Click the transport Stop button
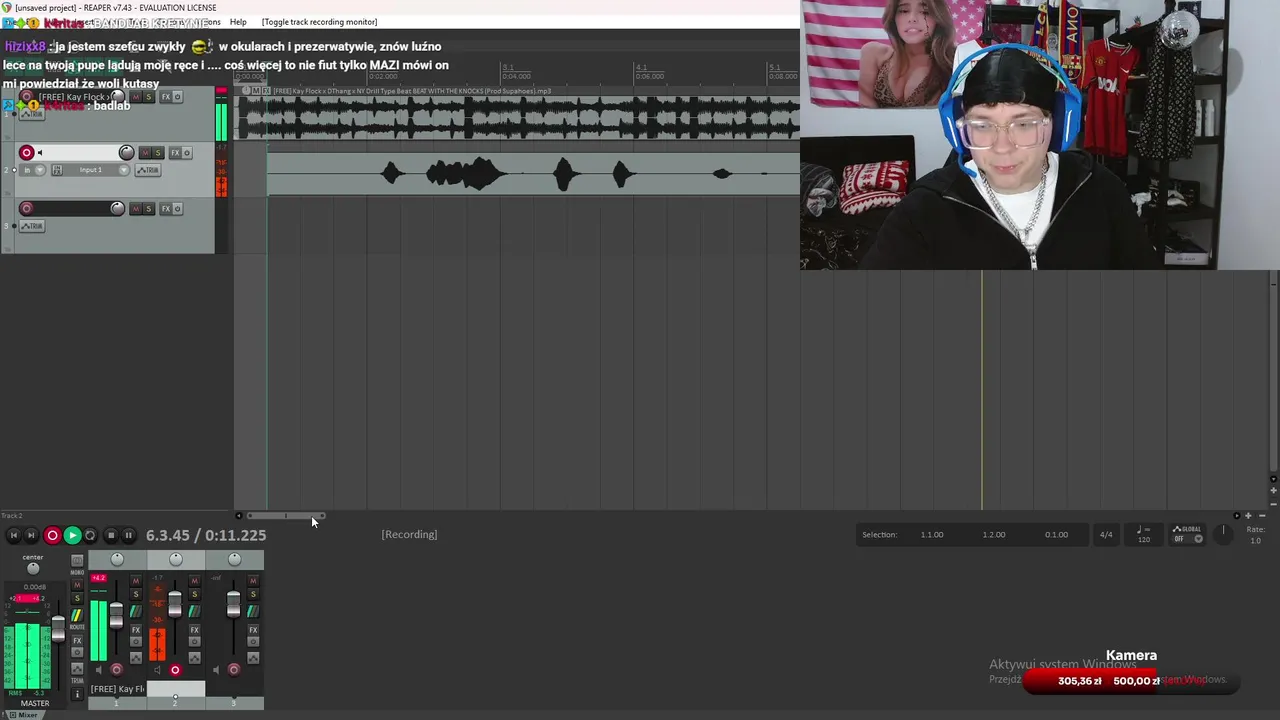The height and width of the screenshot is (720, 1280). (x=111, y=535)
